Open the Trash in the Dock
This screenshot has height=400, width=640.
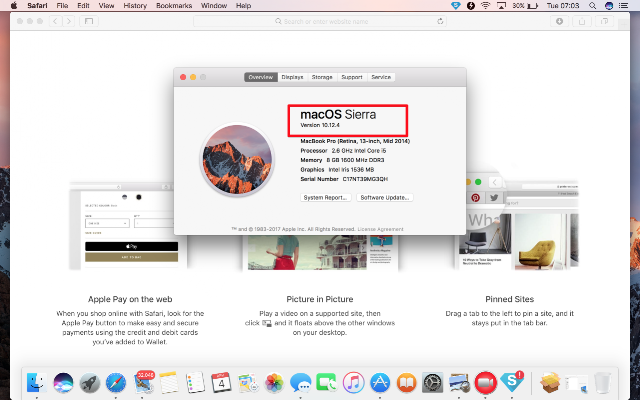(602, 383)
